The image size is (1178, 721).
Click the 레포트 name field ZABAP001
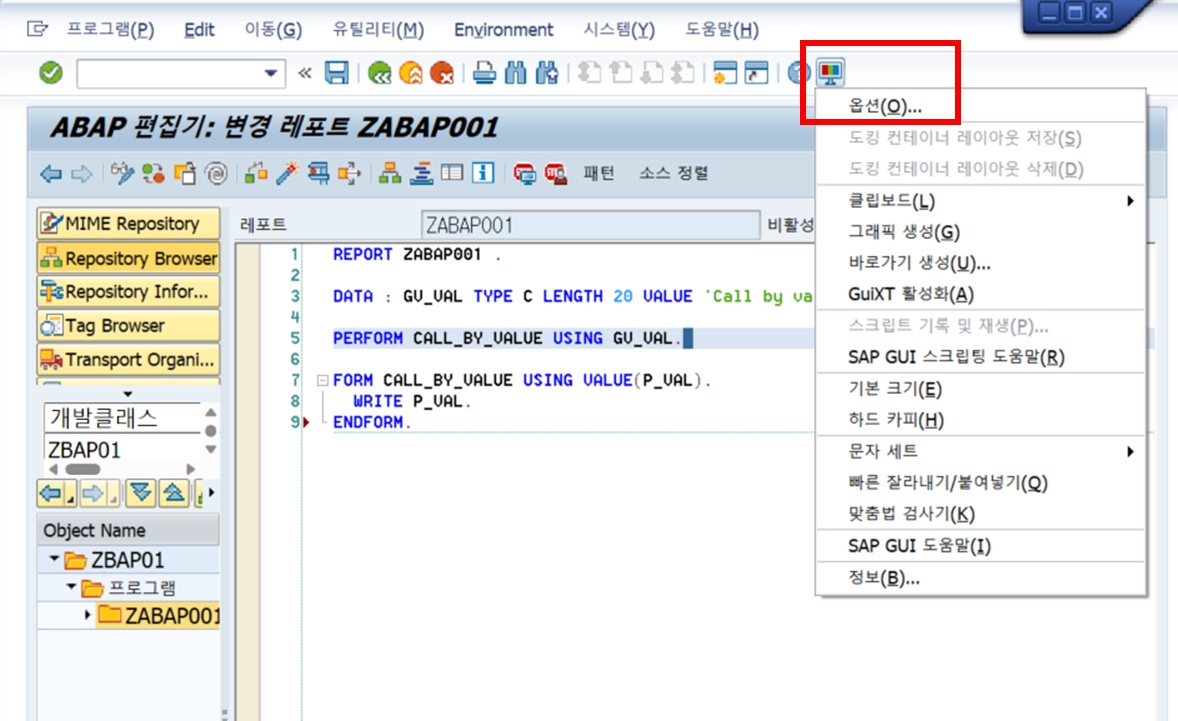tap(591, 225)
